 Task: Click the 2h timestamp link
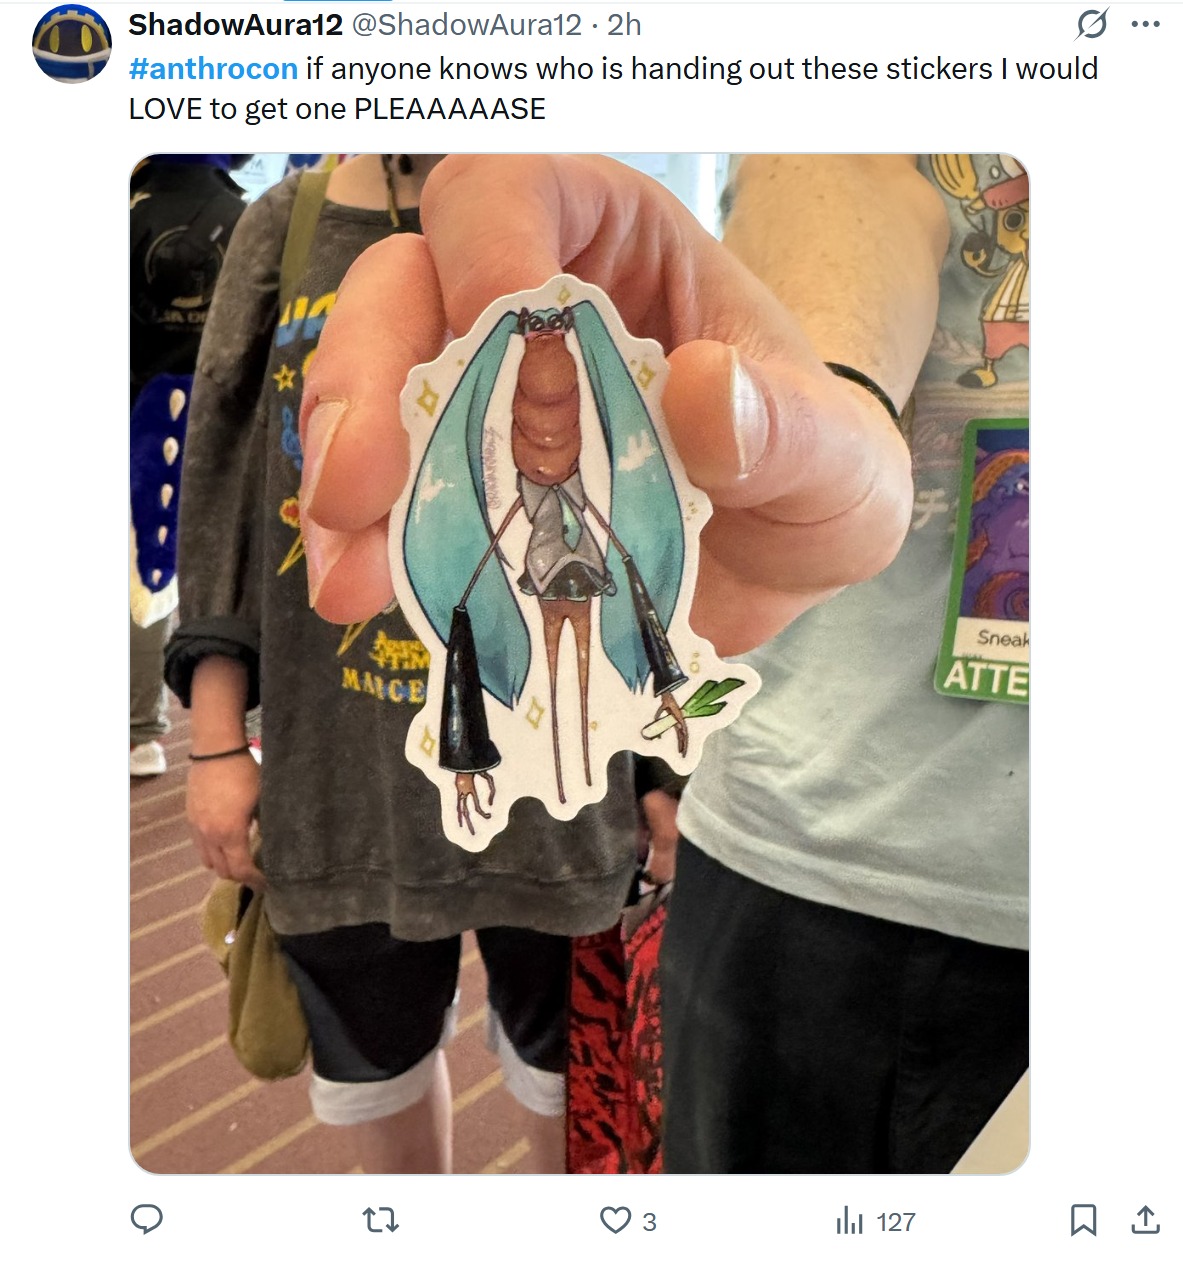[x=624, y=24]
